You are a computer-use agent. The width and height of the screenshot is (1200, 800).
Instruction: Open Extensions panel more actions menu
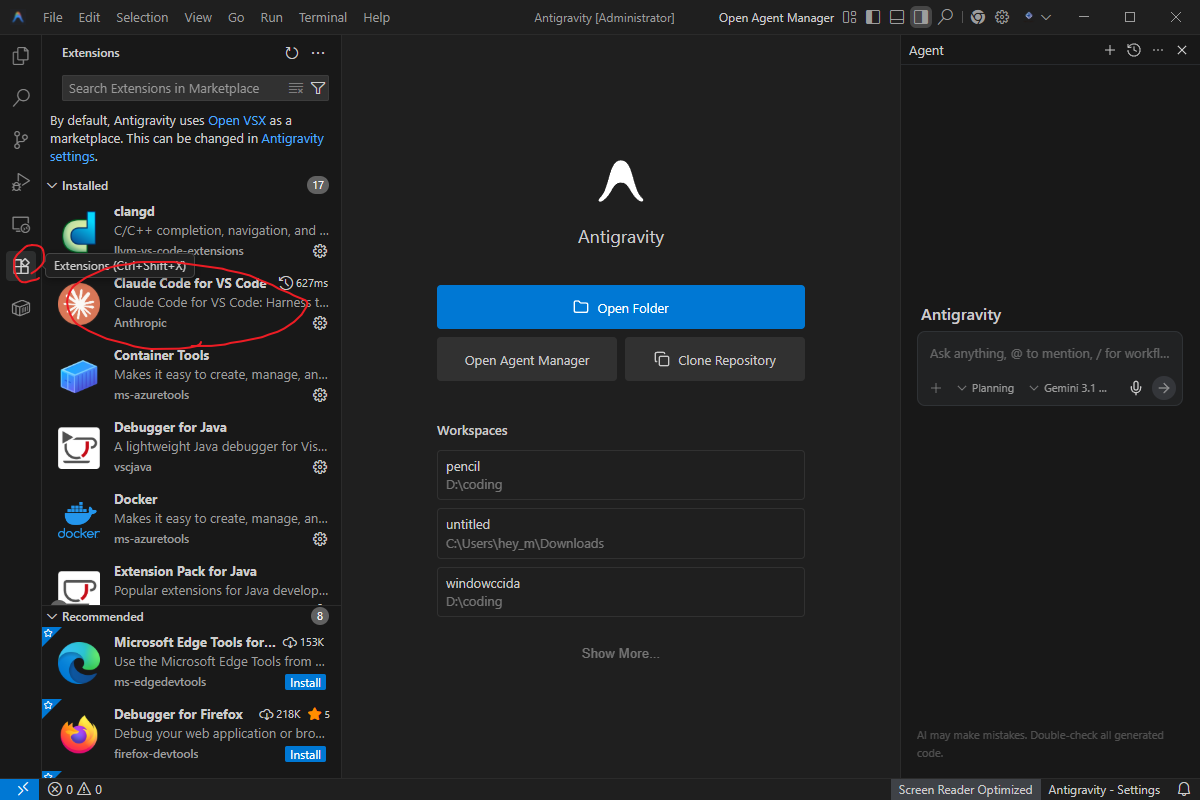point(318,53)
